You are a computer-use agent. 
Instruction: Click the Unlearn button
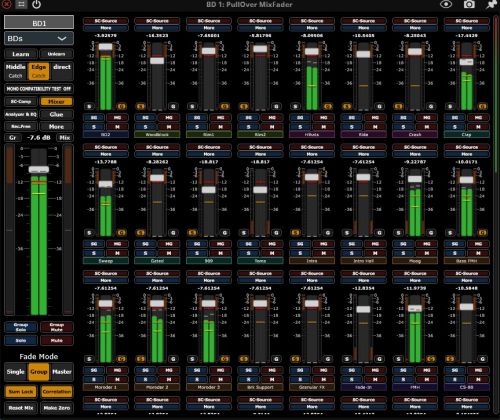[56, 54]
